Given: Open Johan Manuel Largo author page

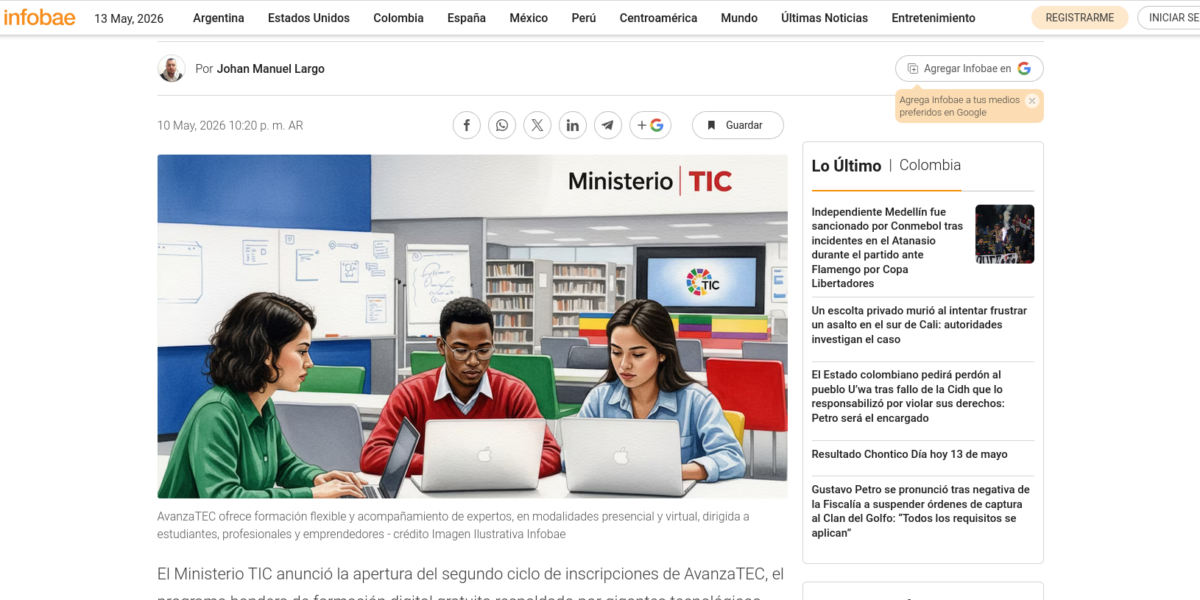Looking at the screenshot, I should [271, 69].
